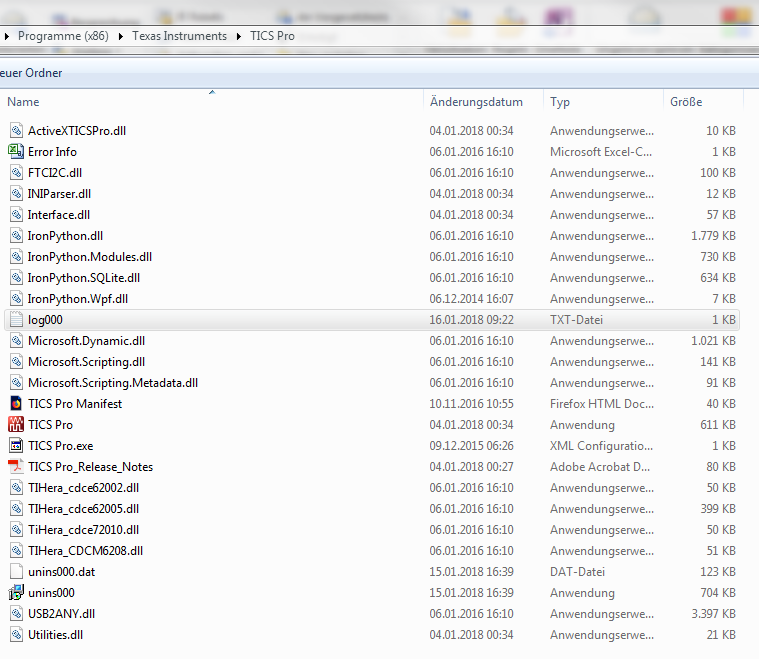Click the size 1.779 KB cell

[713, 236]
